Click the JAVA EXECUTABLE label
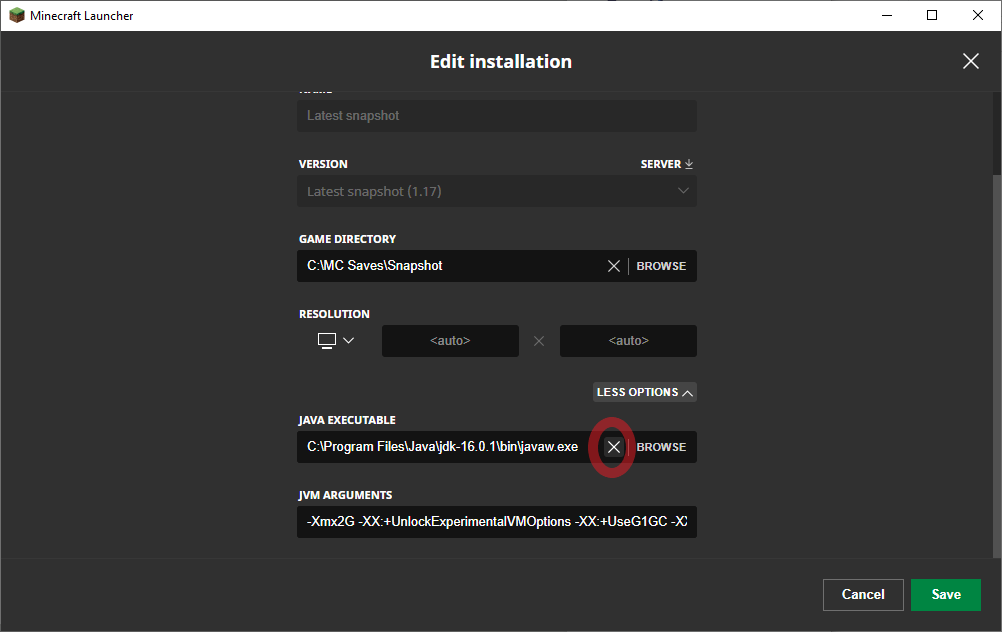The height and width of the screenshot is (632, 1002). (347, 420)
